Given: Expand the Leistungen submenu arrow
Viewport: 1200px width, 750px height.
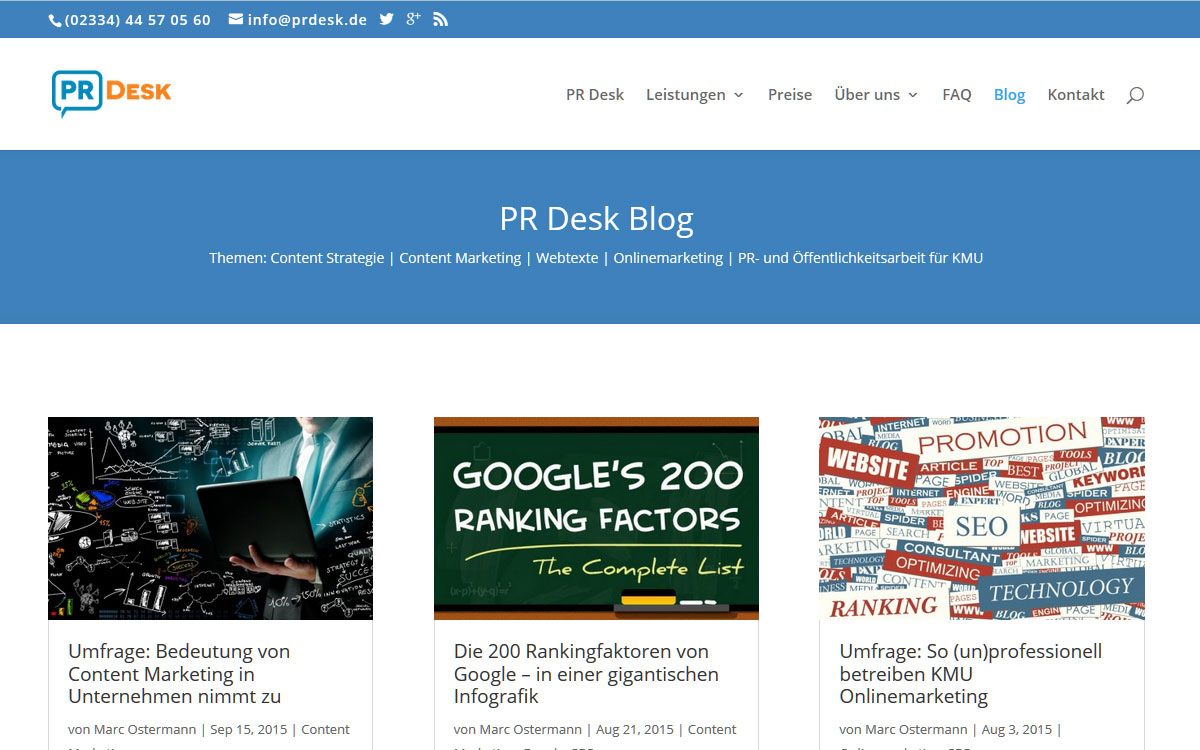Looking at the screenshot, I should (739, 95).
